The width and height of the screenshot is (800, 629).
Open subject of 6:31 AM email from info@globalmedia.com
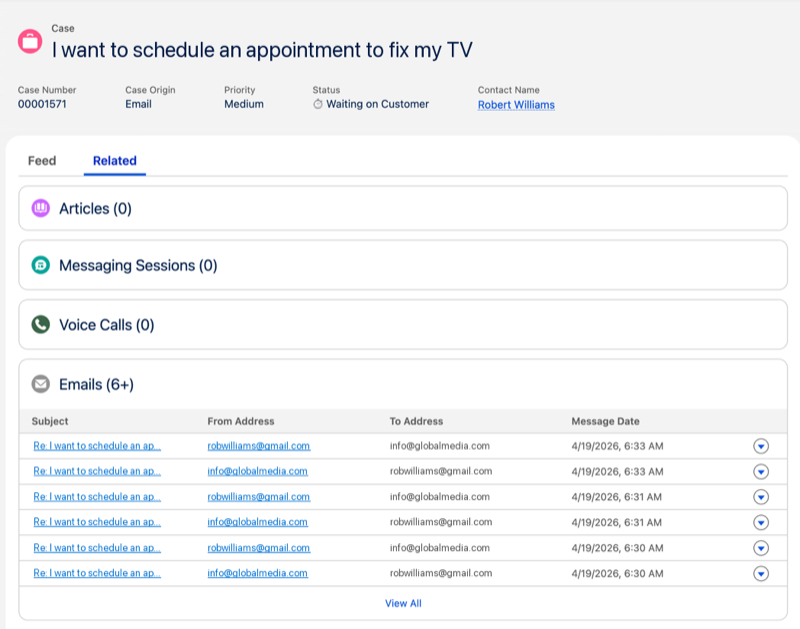(97, 522)
